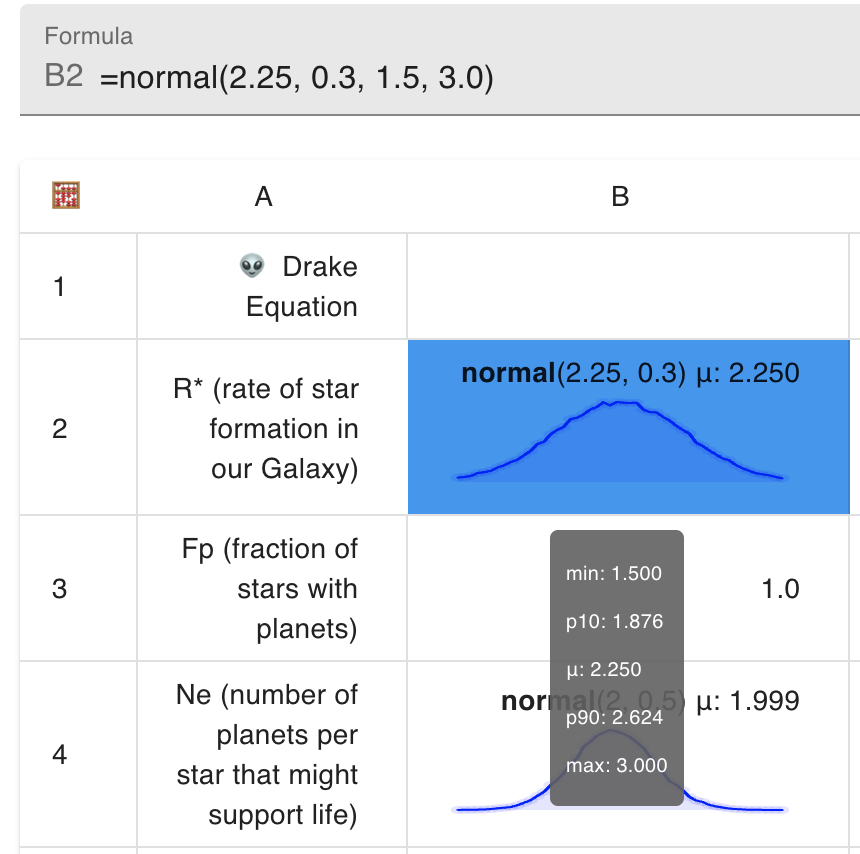Image resolution: width=860 pixels, height=854 pixels.
Task: Select column A header
Action: [x=263, y=196]
